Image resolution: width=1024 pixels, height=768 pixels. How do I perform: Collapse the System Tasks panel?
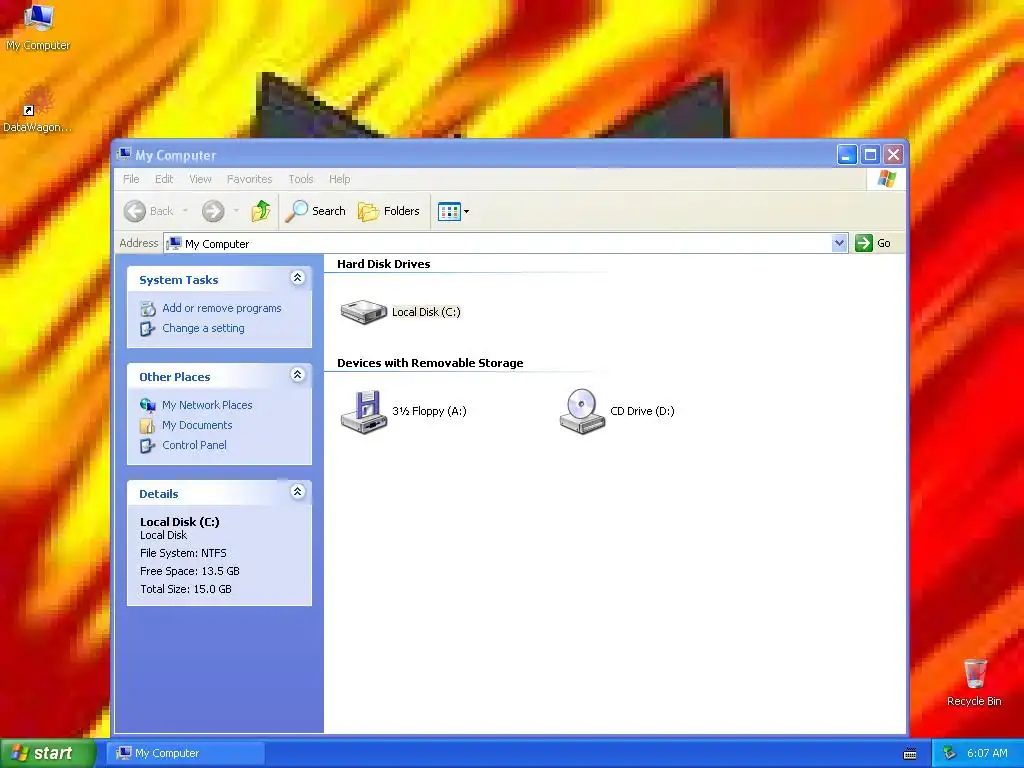pos(297,278)
